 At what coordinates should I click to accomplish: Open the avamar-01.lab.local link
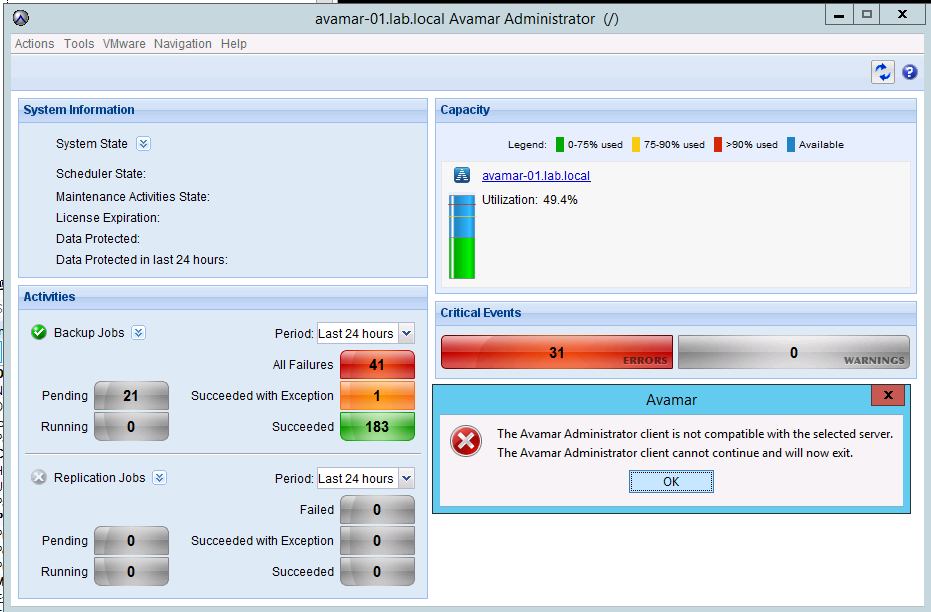[536, 176]
